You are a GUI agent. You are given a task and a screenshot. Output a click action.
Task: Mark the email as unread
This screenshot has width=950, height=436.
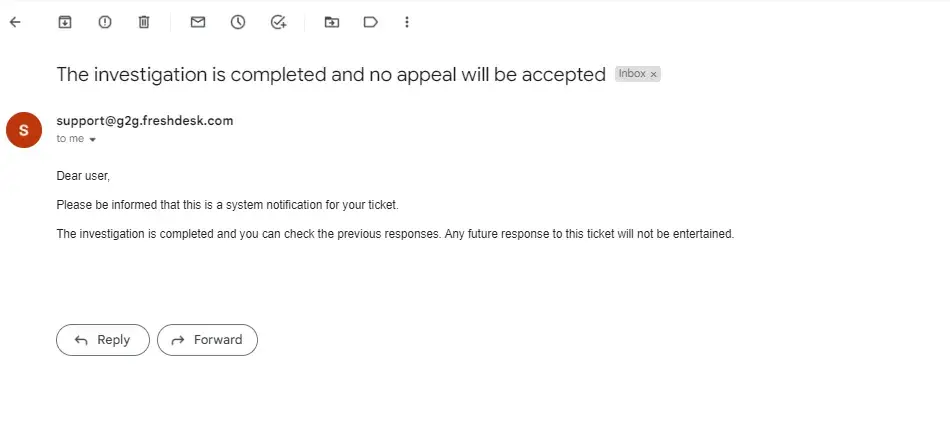(x=198, y=22)
